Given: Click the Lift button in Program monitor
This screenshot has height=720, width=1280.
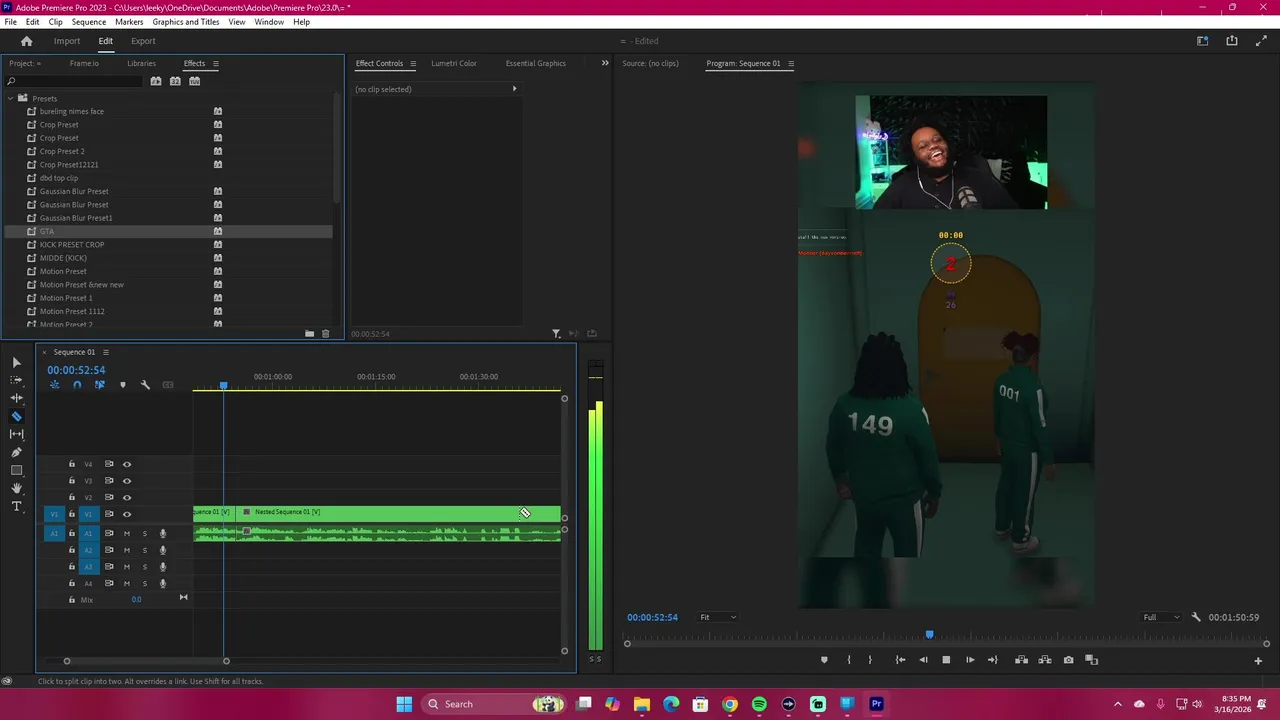Looking at the screenshot, I should pyautogui.click(x=1021, y=660).
